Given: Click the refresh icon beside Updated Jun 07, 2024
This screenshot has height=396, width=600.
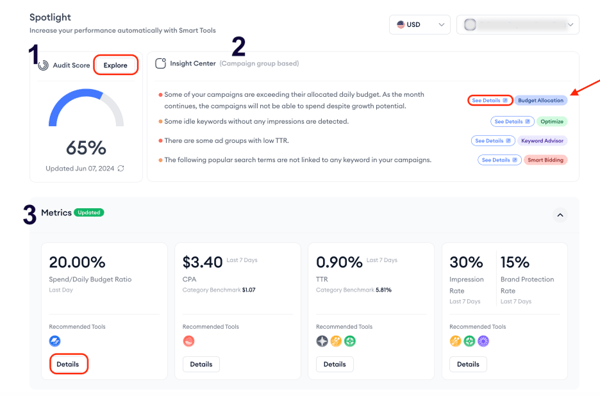Looking at the screenshot, I should [121, 168].
